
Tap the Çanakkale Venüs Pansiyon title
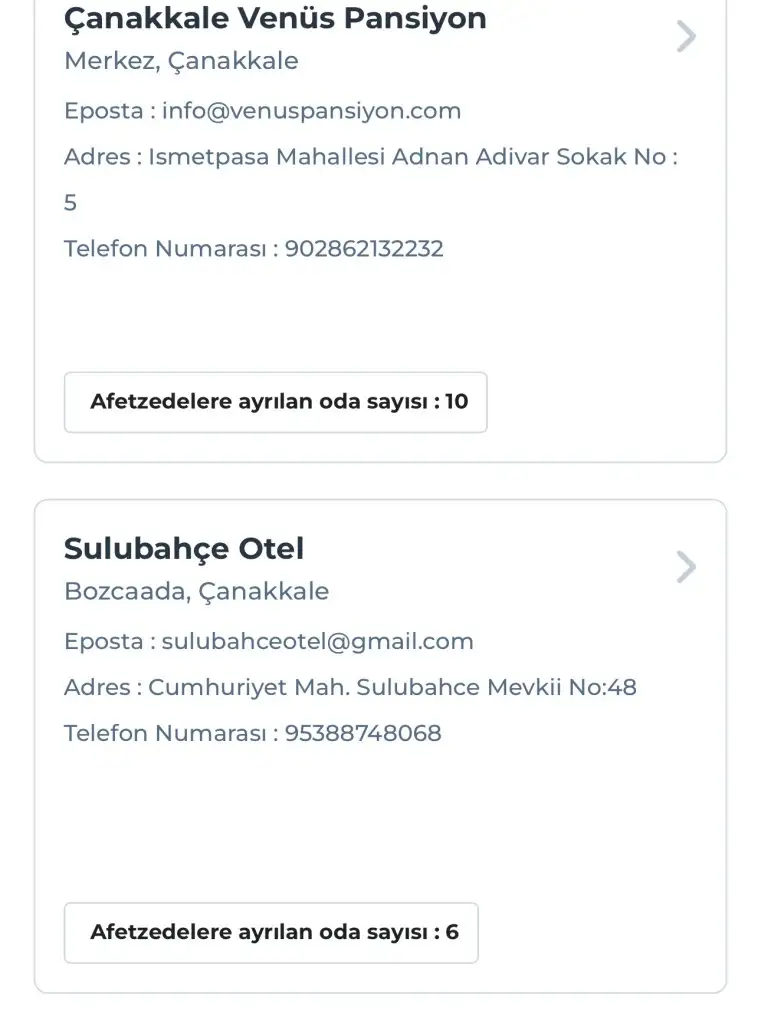[275, 18]
